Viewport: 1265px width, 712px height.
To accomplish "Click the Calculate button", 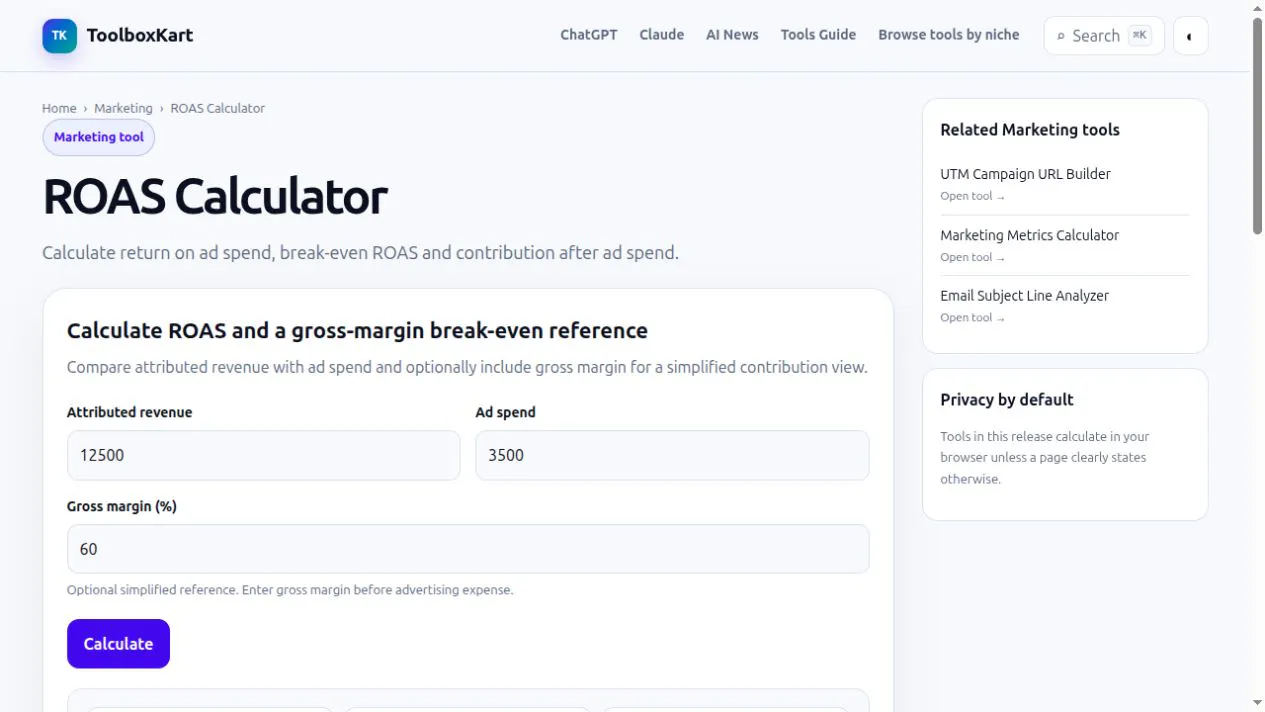I will click(x=118, y=644).
